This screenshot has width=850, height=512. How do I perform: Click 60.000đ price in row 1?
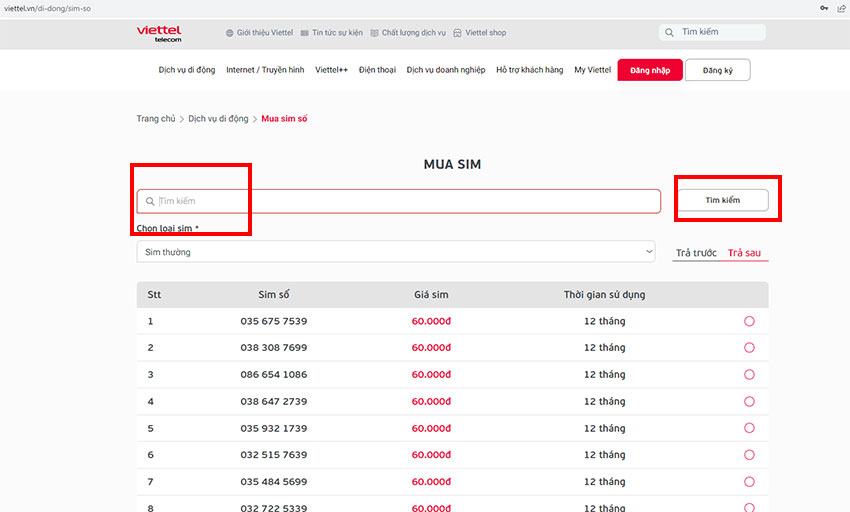point(431,321)
